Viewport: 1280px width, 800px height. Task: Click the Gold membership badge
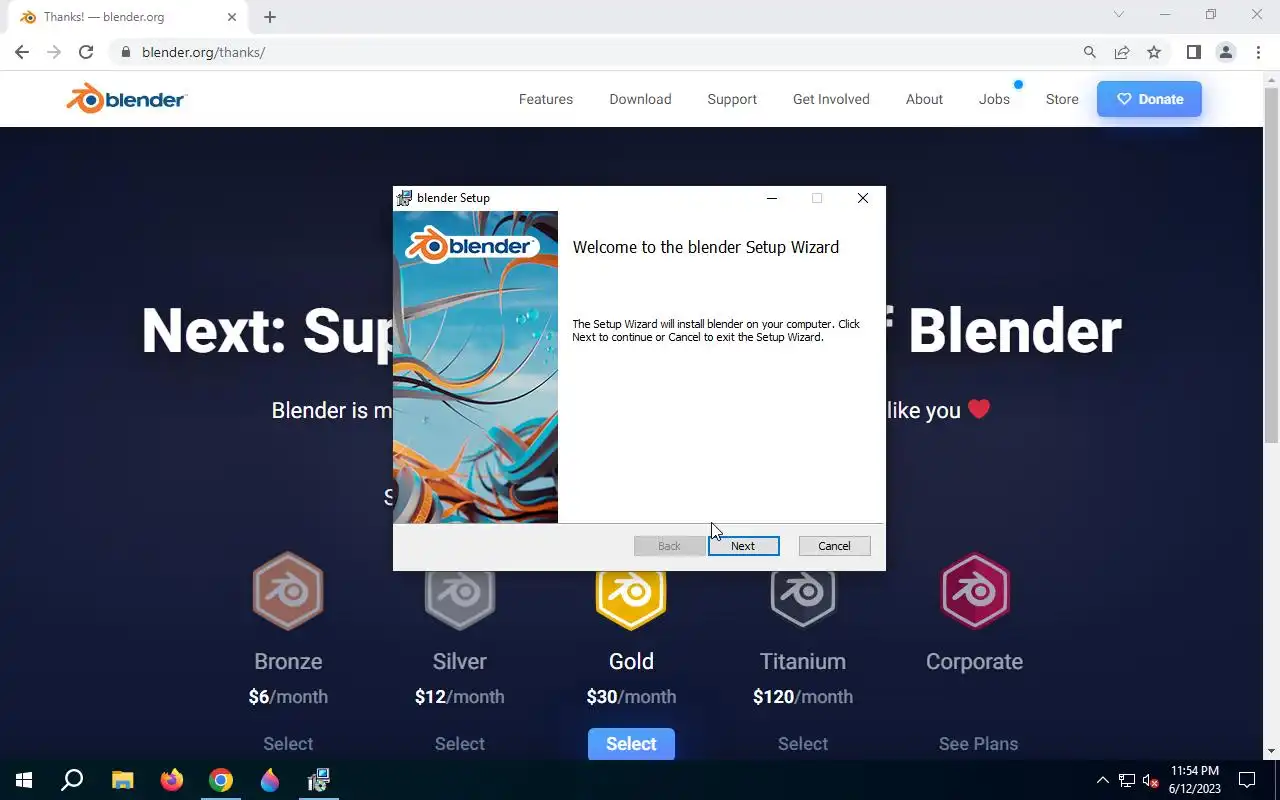click(631, 598)
